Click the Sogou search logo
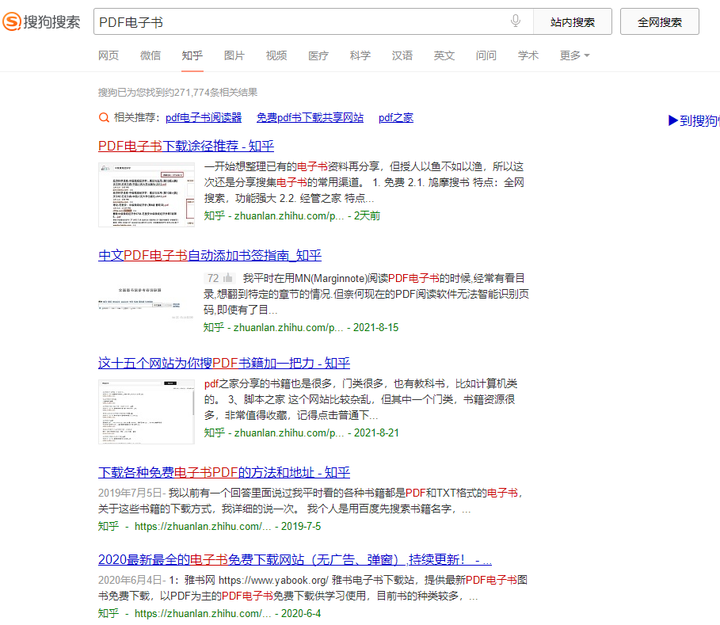 [41, 22]
